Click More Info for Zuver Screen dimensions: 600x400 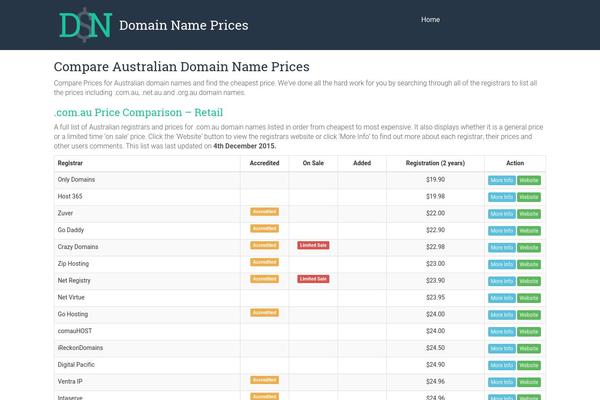tap(502, 214)
